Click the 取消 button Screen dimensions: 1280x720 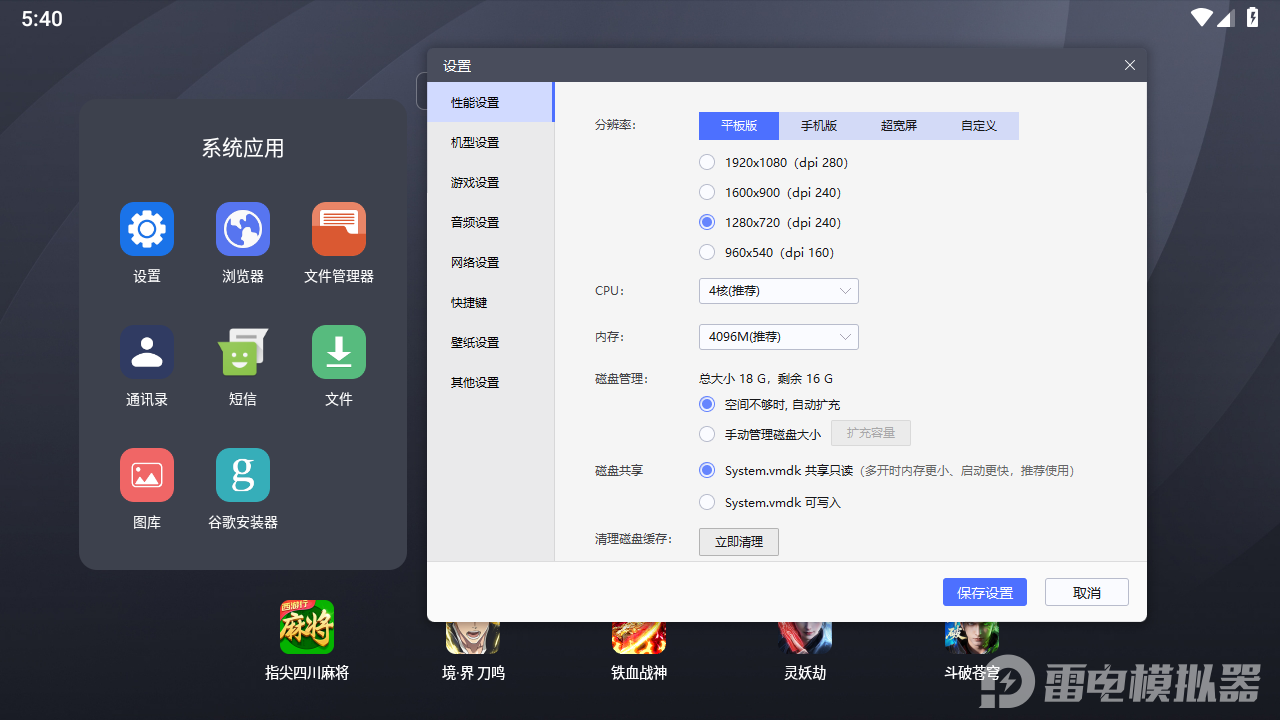coord(1086,592)
